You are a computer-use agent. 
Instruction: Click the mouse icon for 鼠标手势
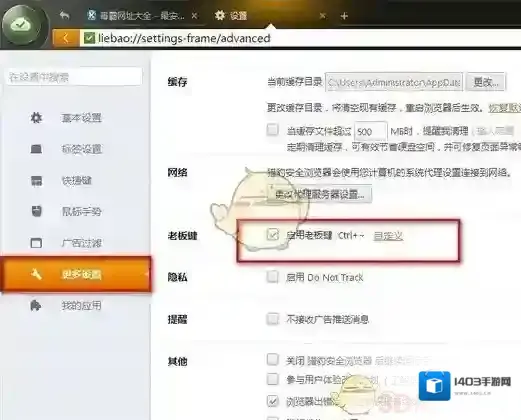pos(36,211)
